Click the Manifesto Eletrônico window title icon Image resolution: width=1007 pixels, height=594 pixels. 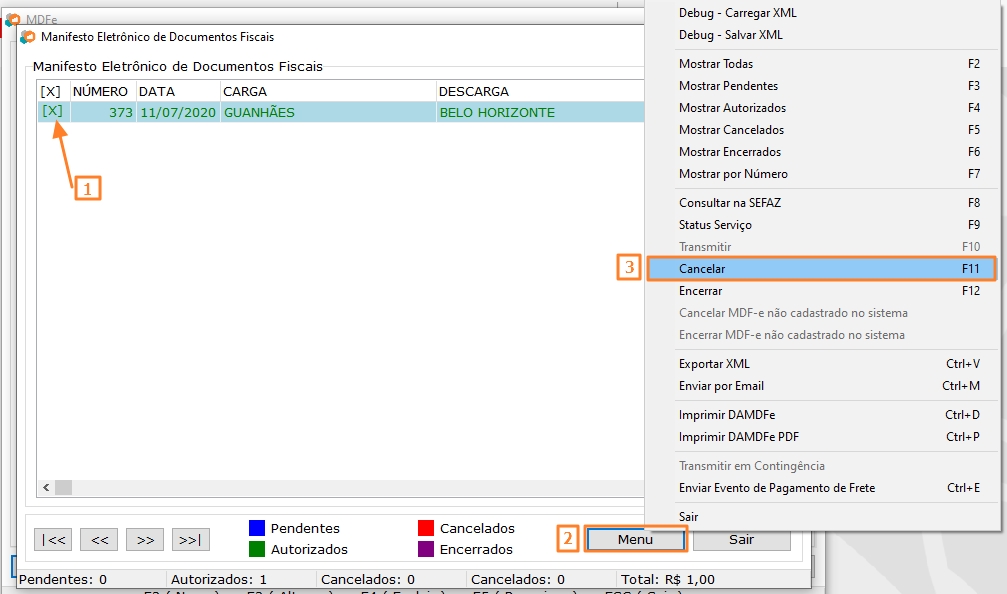click(x=28, y=37)
